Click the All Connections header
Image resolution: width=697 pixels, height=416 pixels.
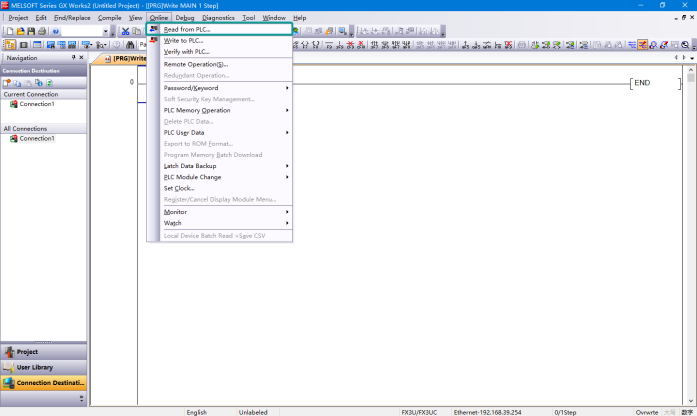(44, 128)
